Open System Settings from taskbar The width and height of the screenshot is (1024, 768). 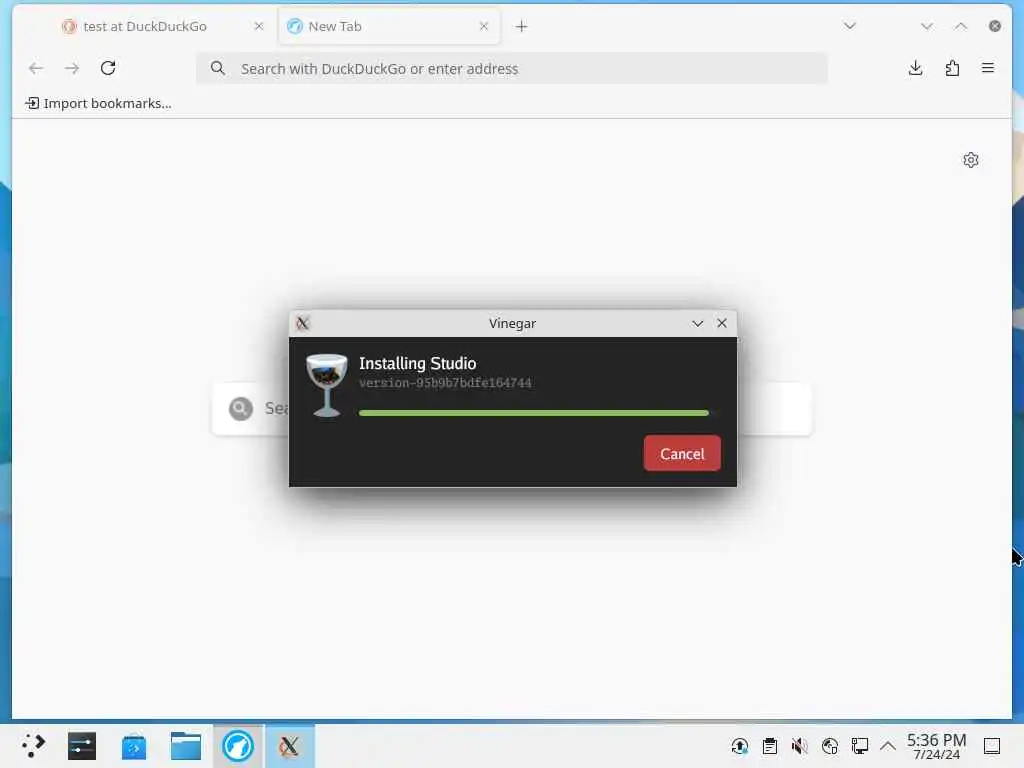[82, 746]
